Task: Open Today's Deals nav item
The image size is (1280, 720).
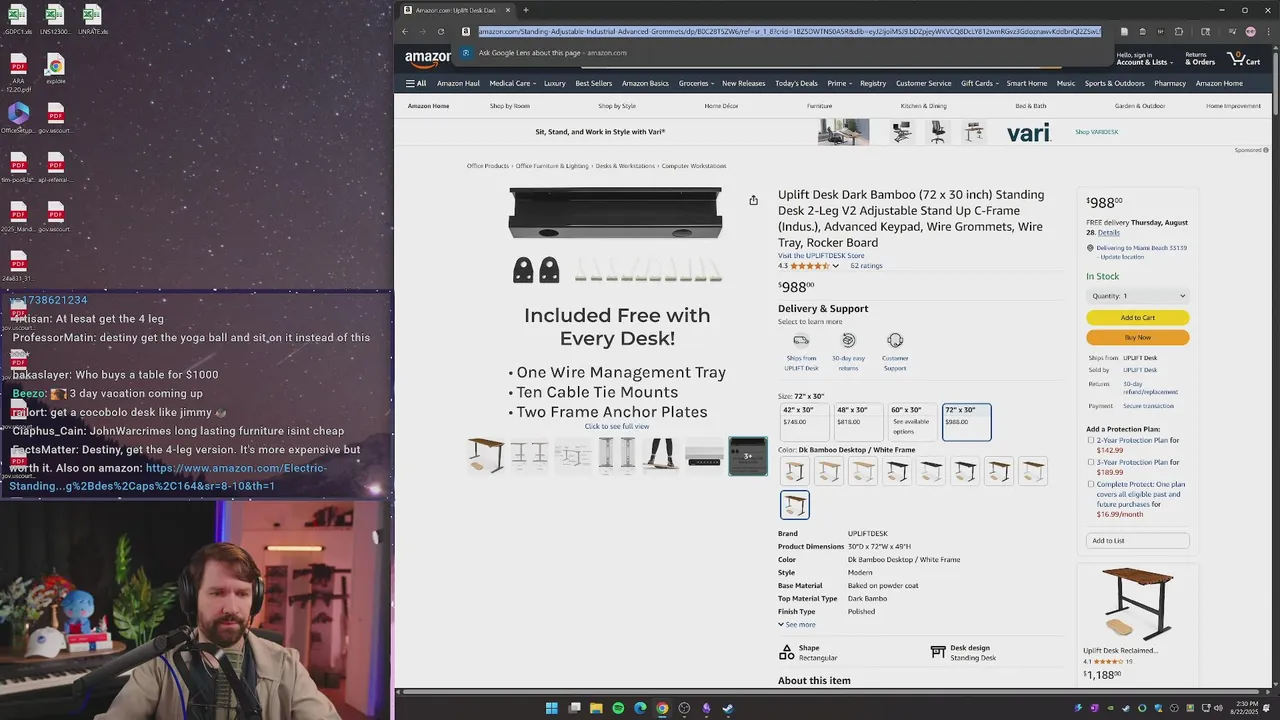Action: click(x=796, y=83)
